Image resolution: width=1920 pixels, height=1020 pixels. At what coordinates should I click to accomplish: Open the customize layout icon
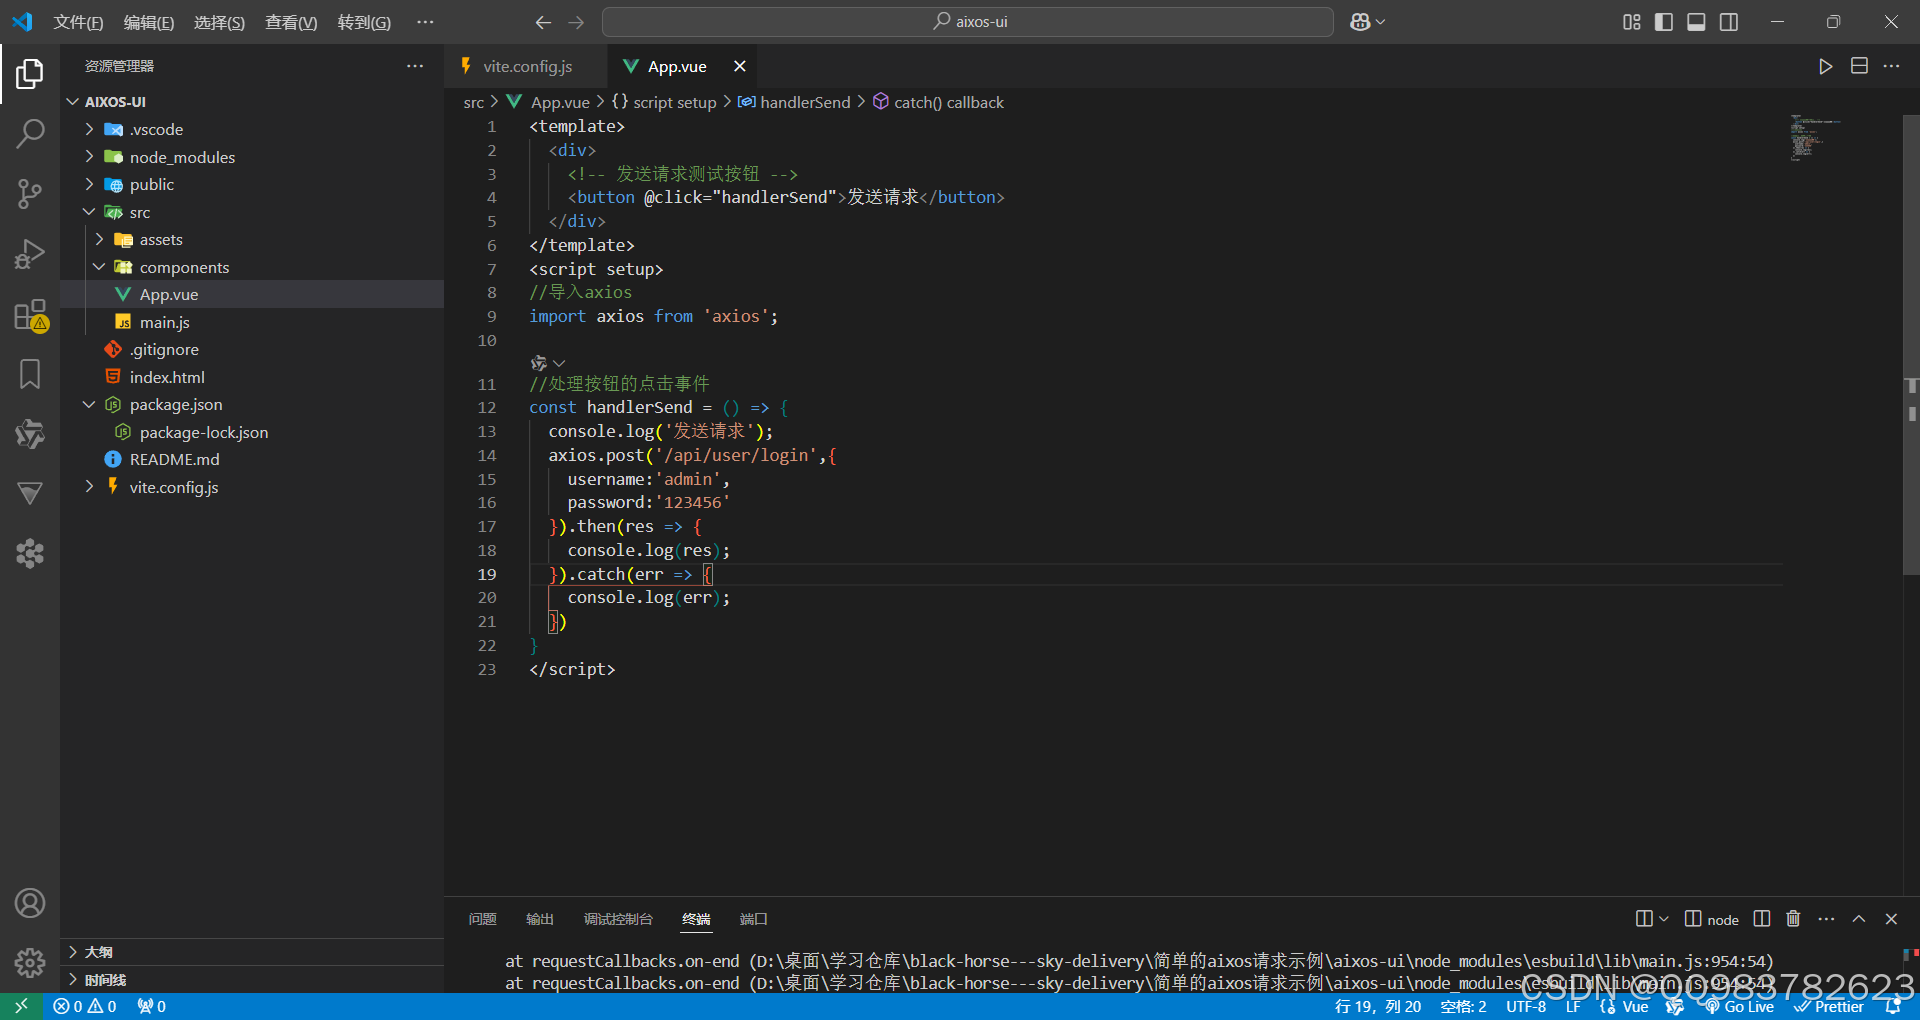1632,22
